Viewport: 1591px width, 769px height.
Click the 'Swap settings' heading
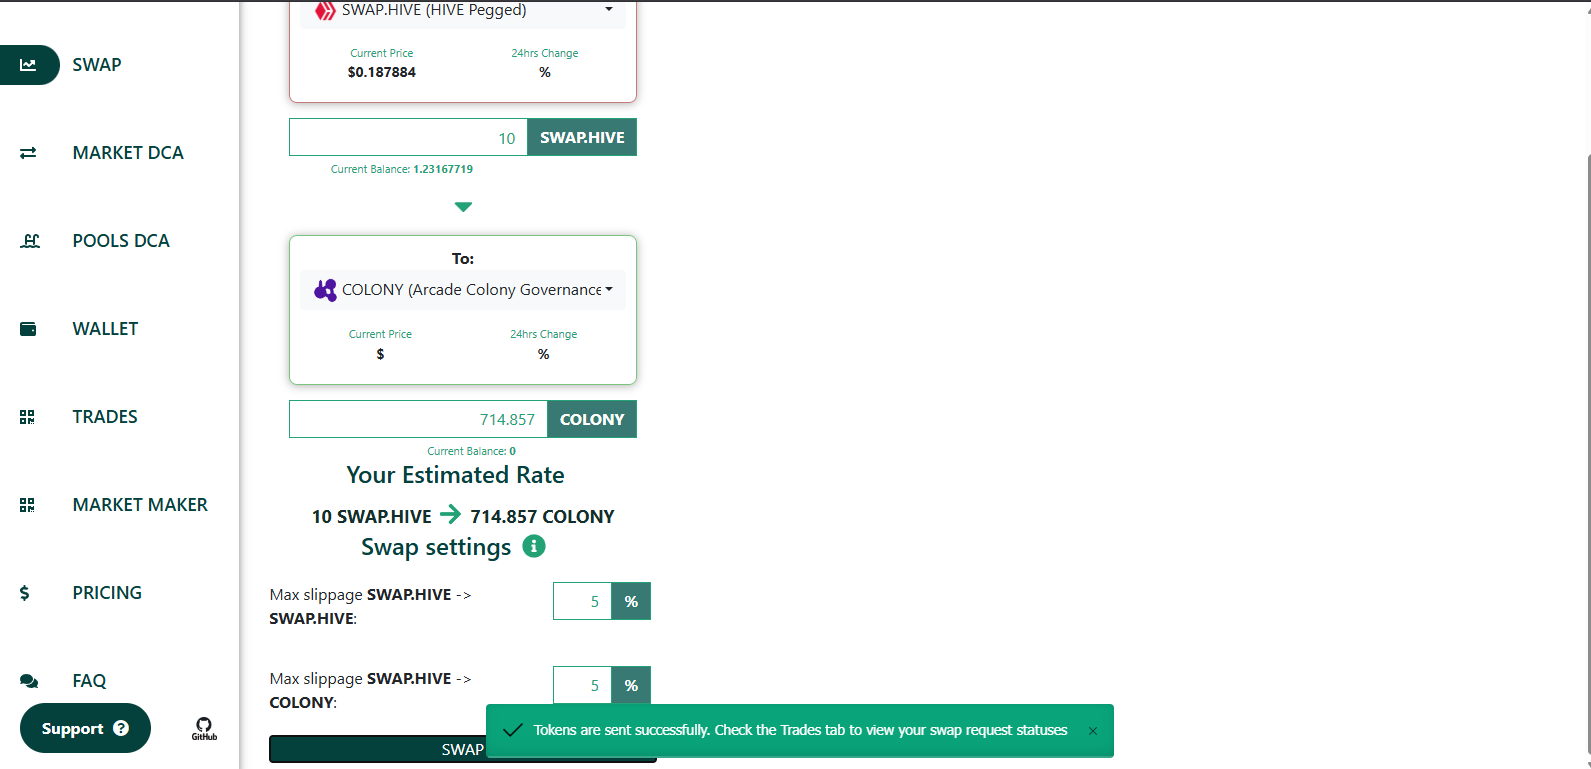tap(436, 547)
